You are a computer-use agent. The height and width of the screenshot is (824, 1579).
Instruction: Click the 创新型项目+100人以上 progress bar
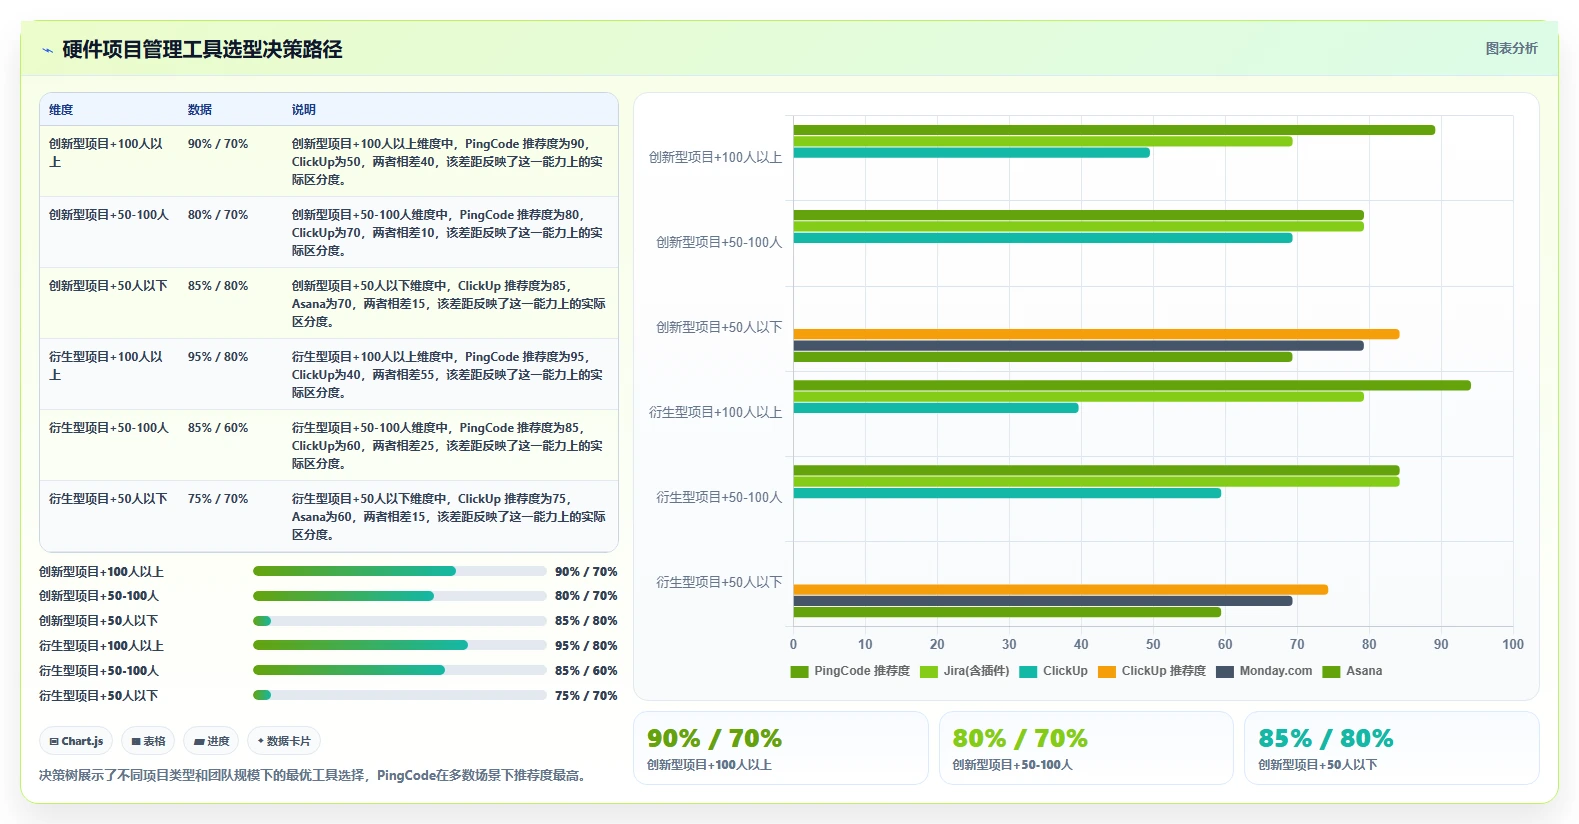400,571
